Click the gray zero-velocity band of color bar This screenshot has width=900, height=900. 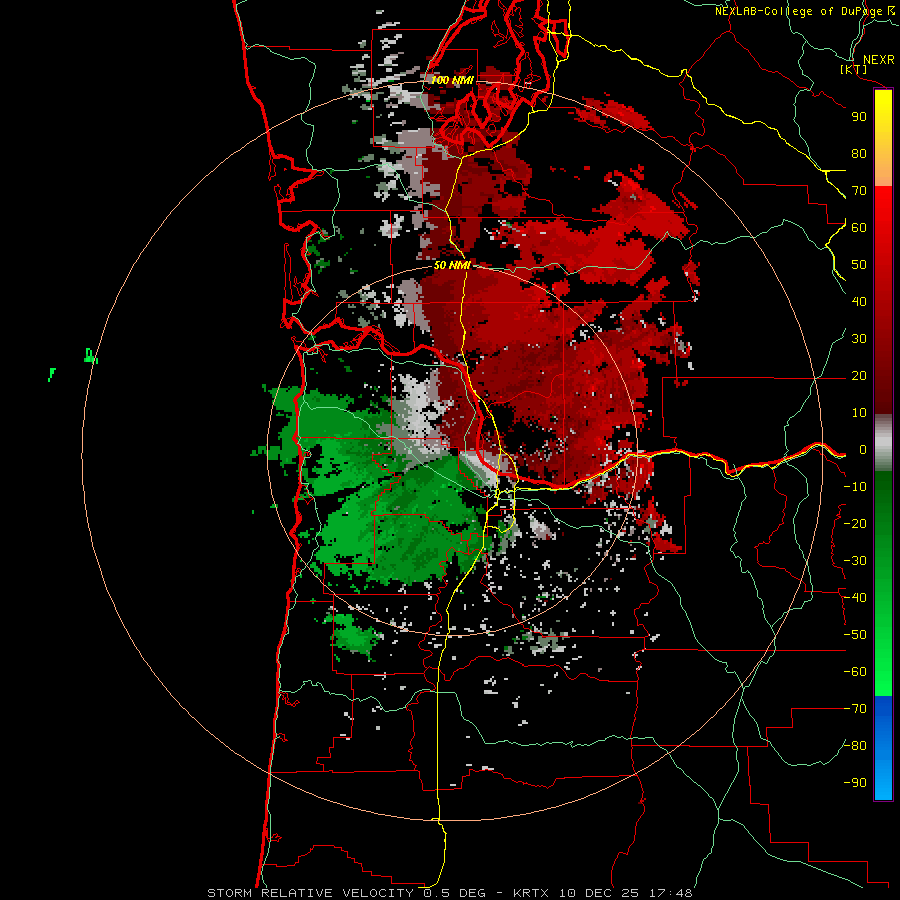tap(883, 443)
